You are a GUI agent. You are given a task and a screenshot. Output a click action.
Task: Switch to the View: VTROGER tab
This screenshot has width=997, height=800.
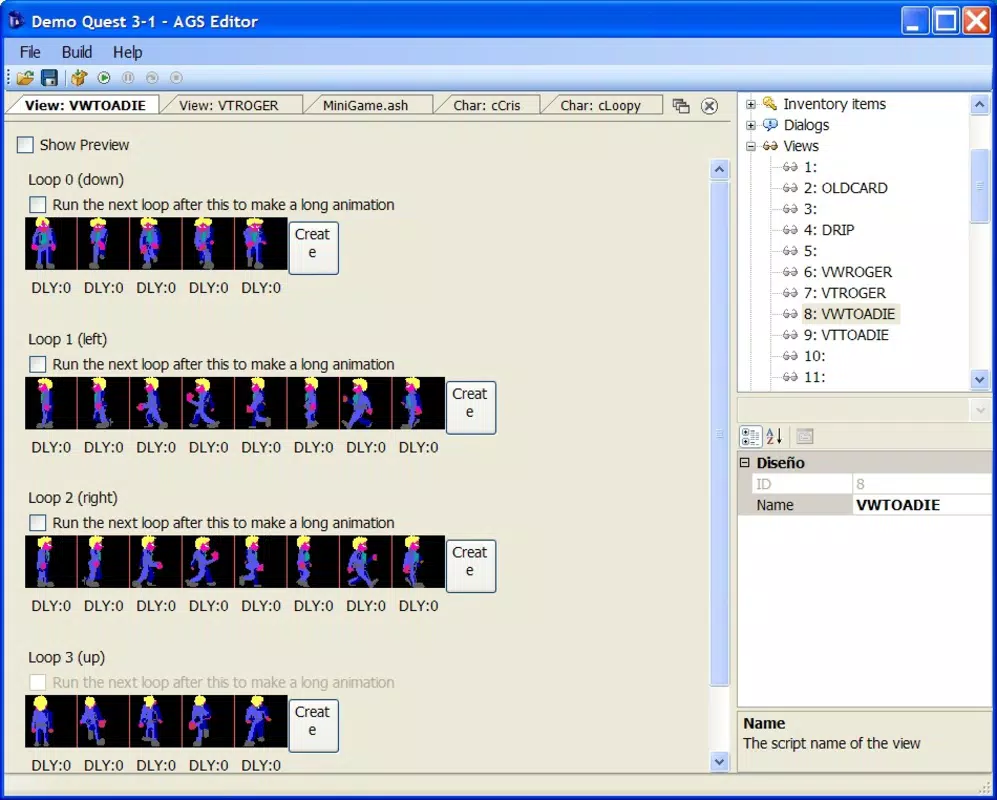(229, 106)
